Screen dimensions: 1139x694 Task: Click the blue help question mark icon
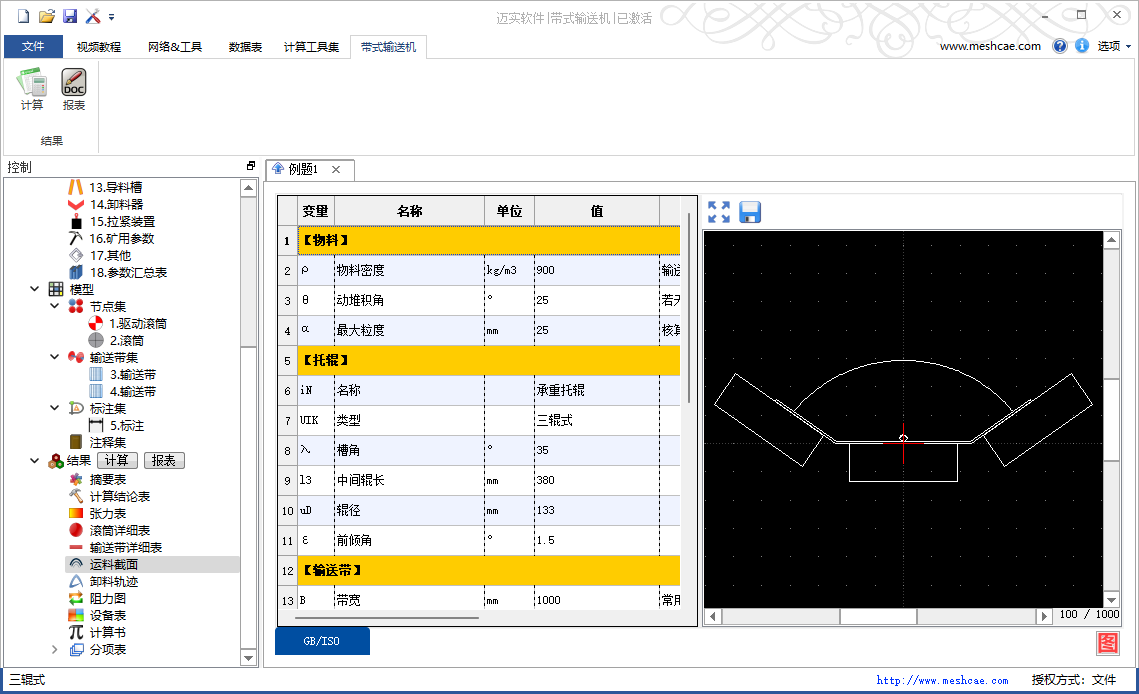(x=1060, y=46)
